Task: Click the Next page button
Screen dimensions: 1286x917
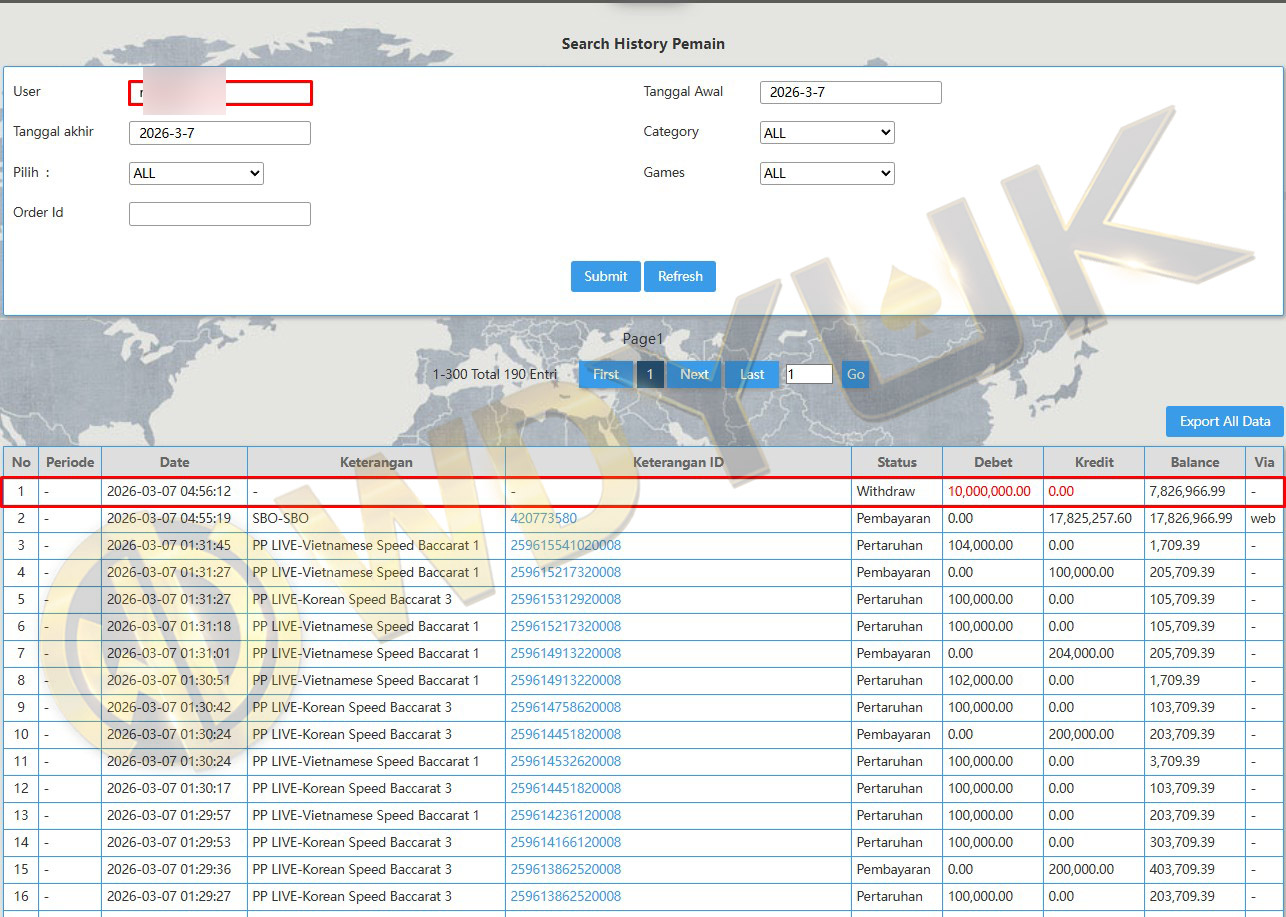Action: tap(694, 374)
